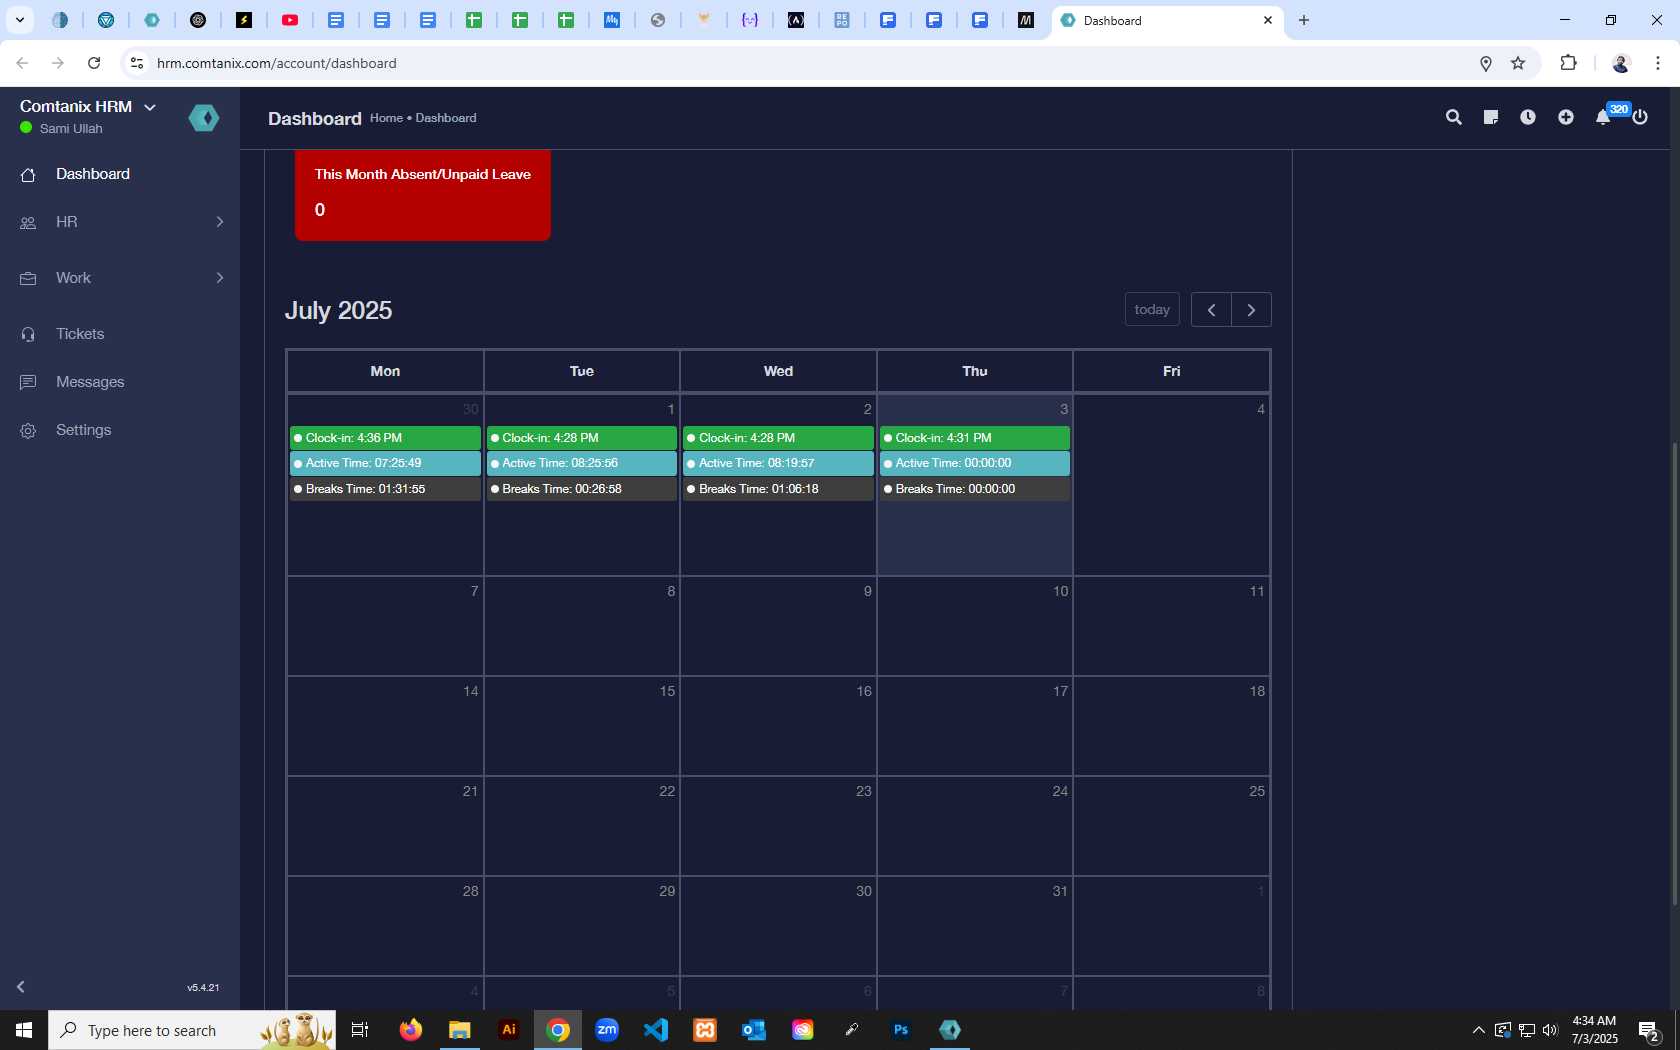The height and width of the screenshot is (1050, 1680).
Task: Select Clock-in: 4:31 PM event
Action: pos(975,438)
